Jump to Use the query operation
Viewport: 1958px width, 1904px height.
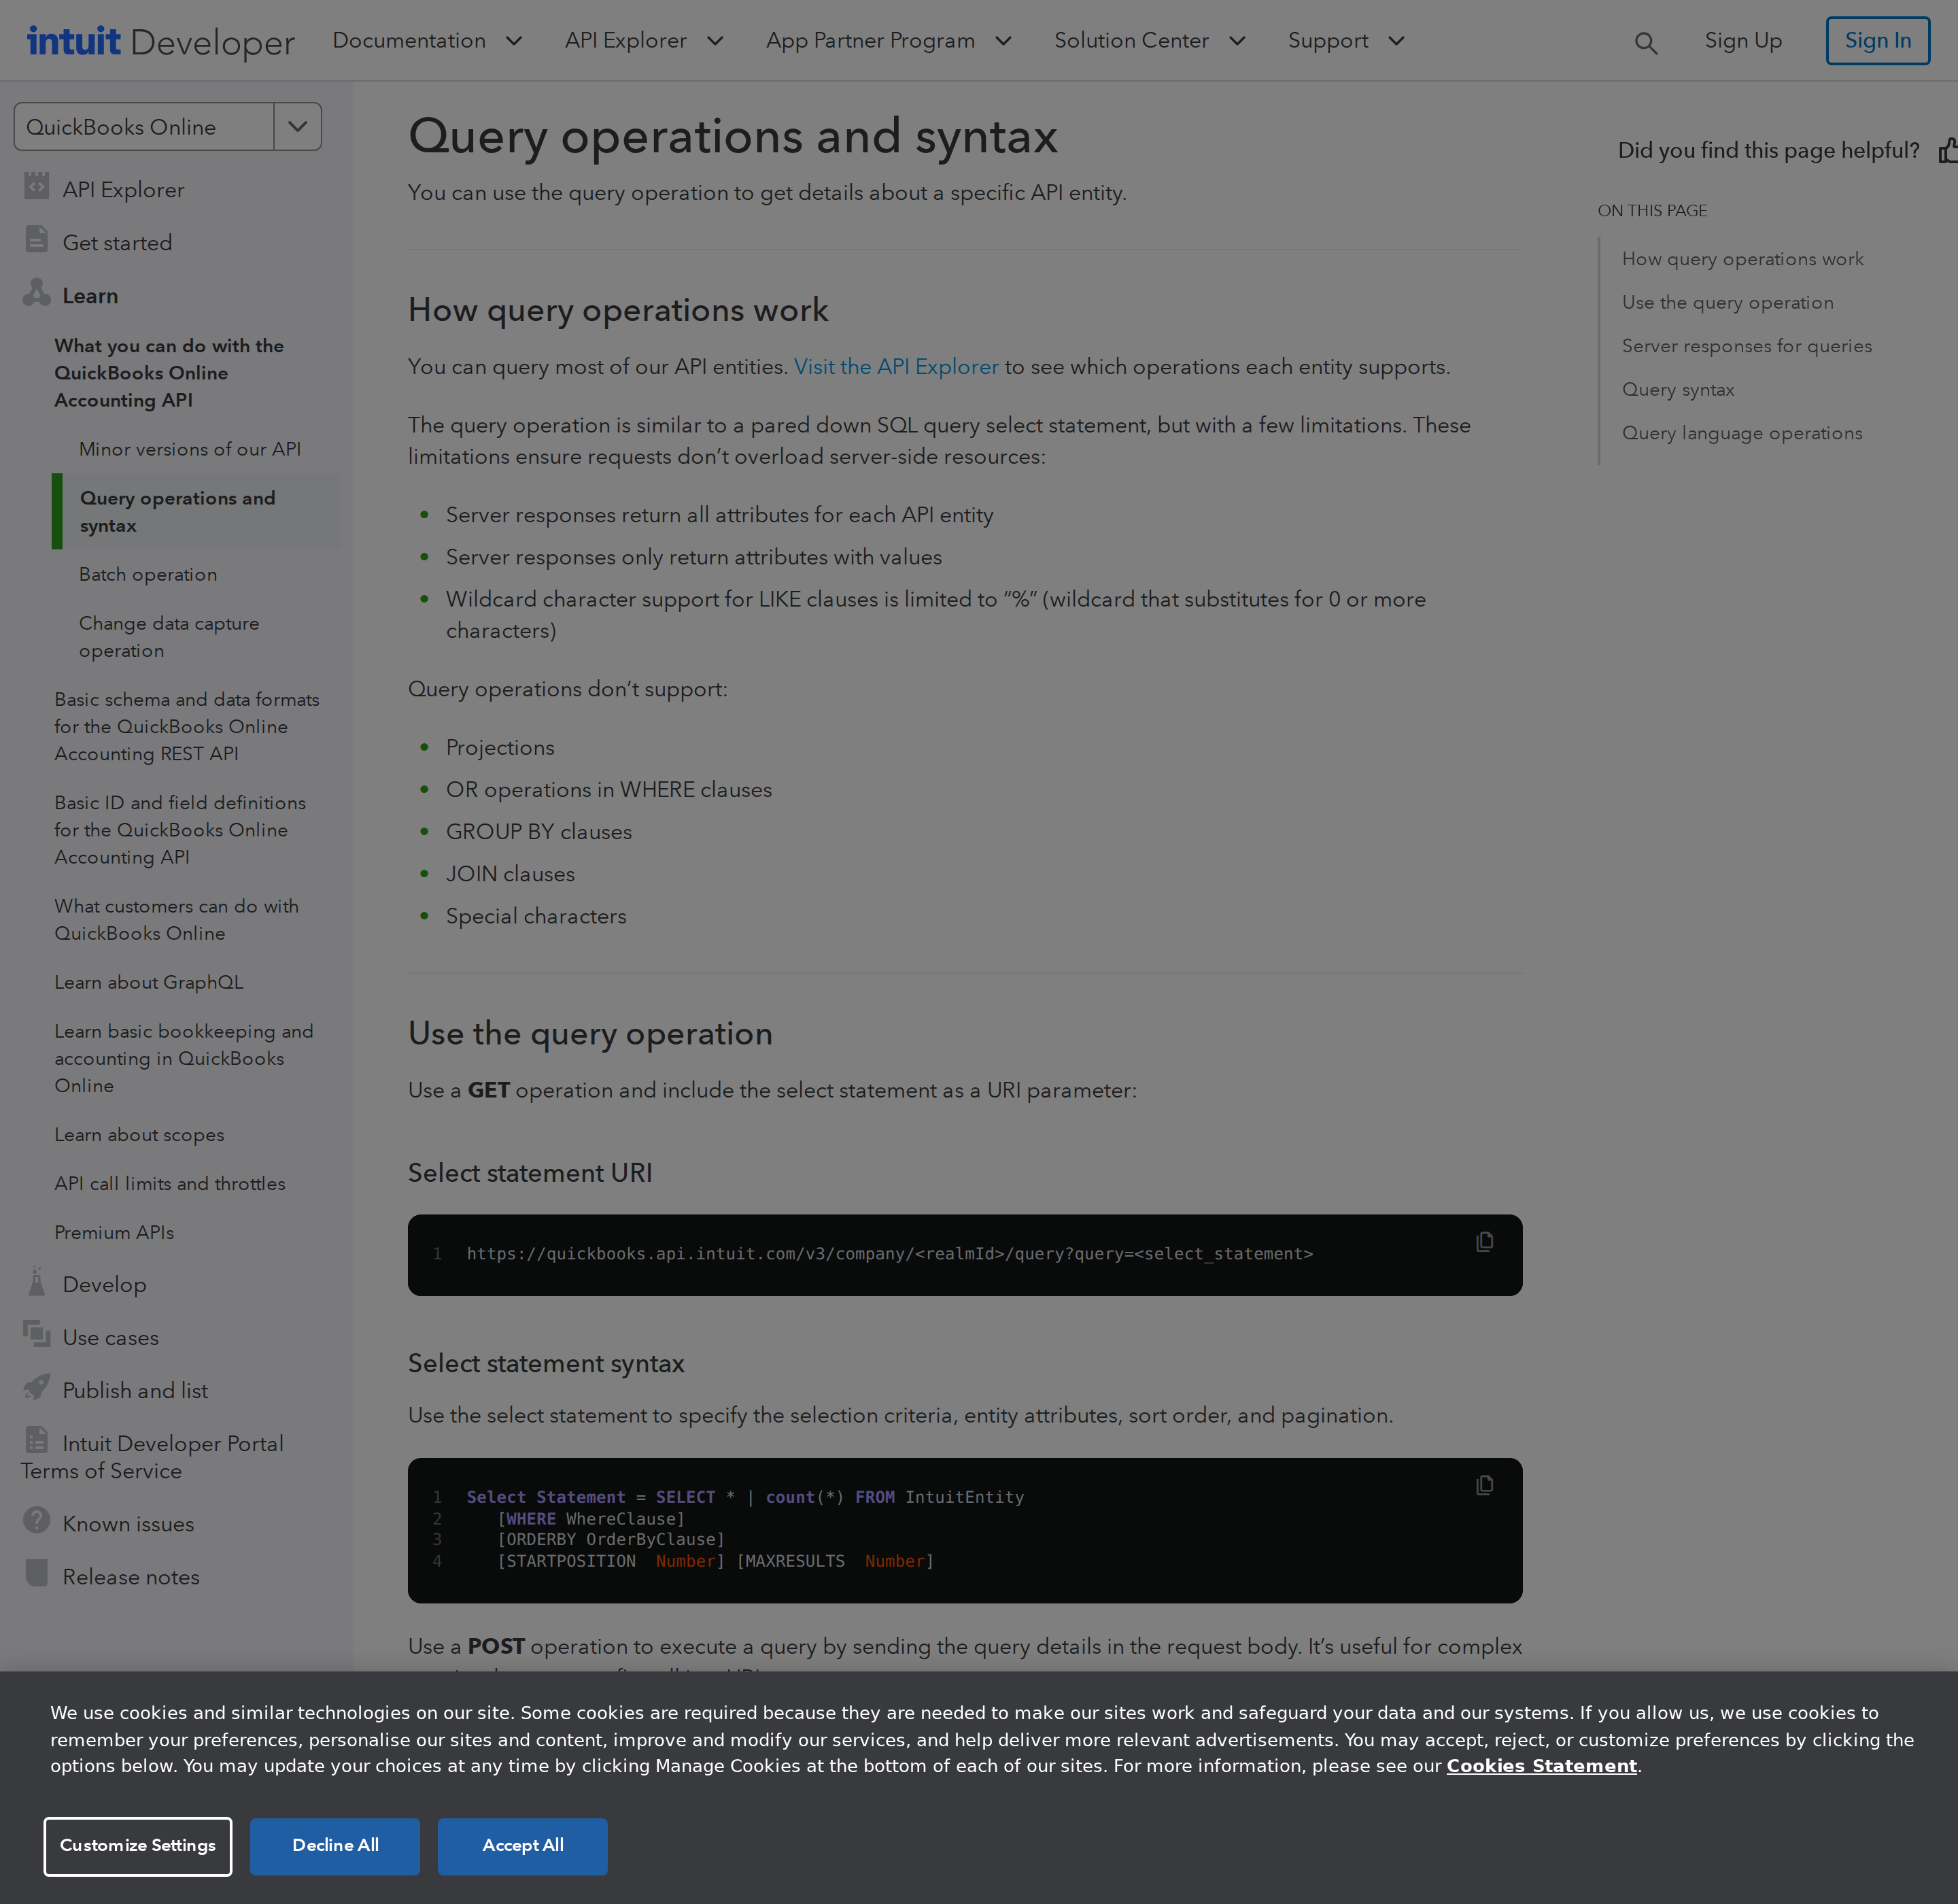tap(1727, 303)
